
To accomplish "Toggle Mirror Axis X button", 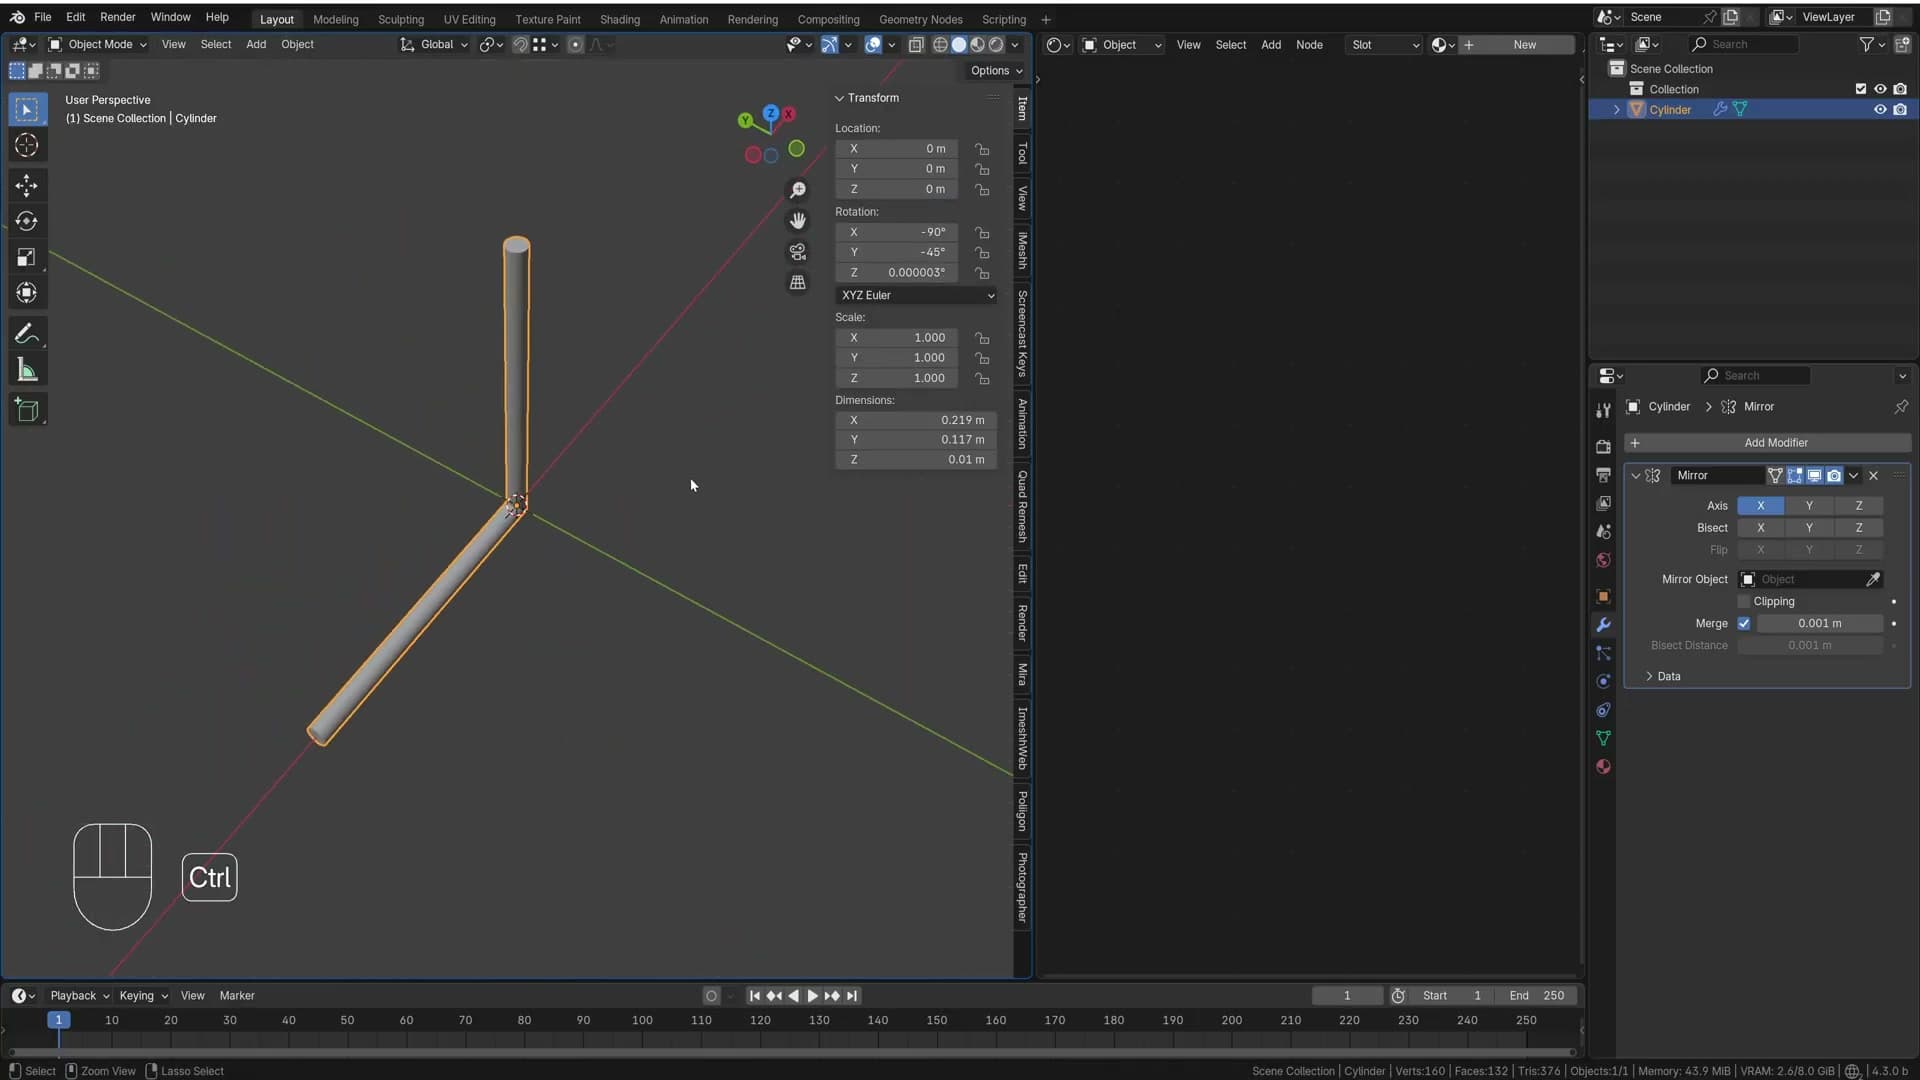I will coord(1760,505).
